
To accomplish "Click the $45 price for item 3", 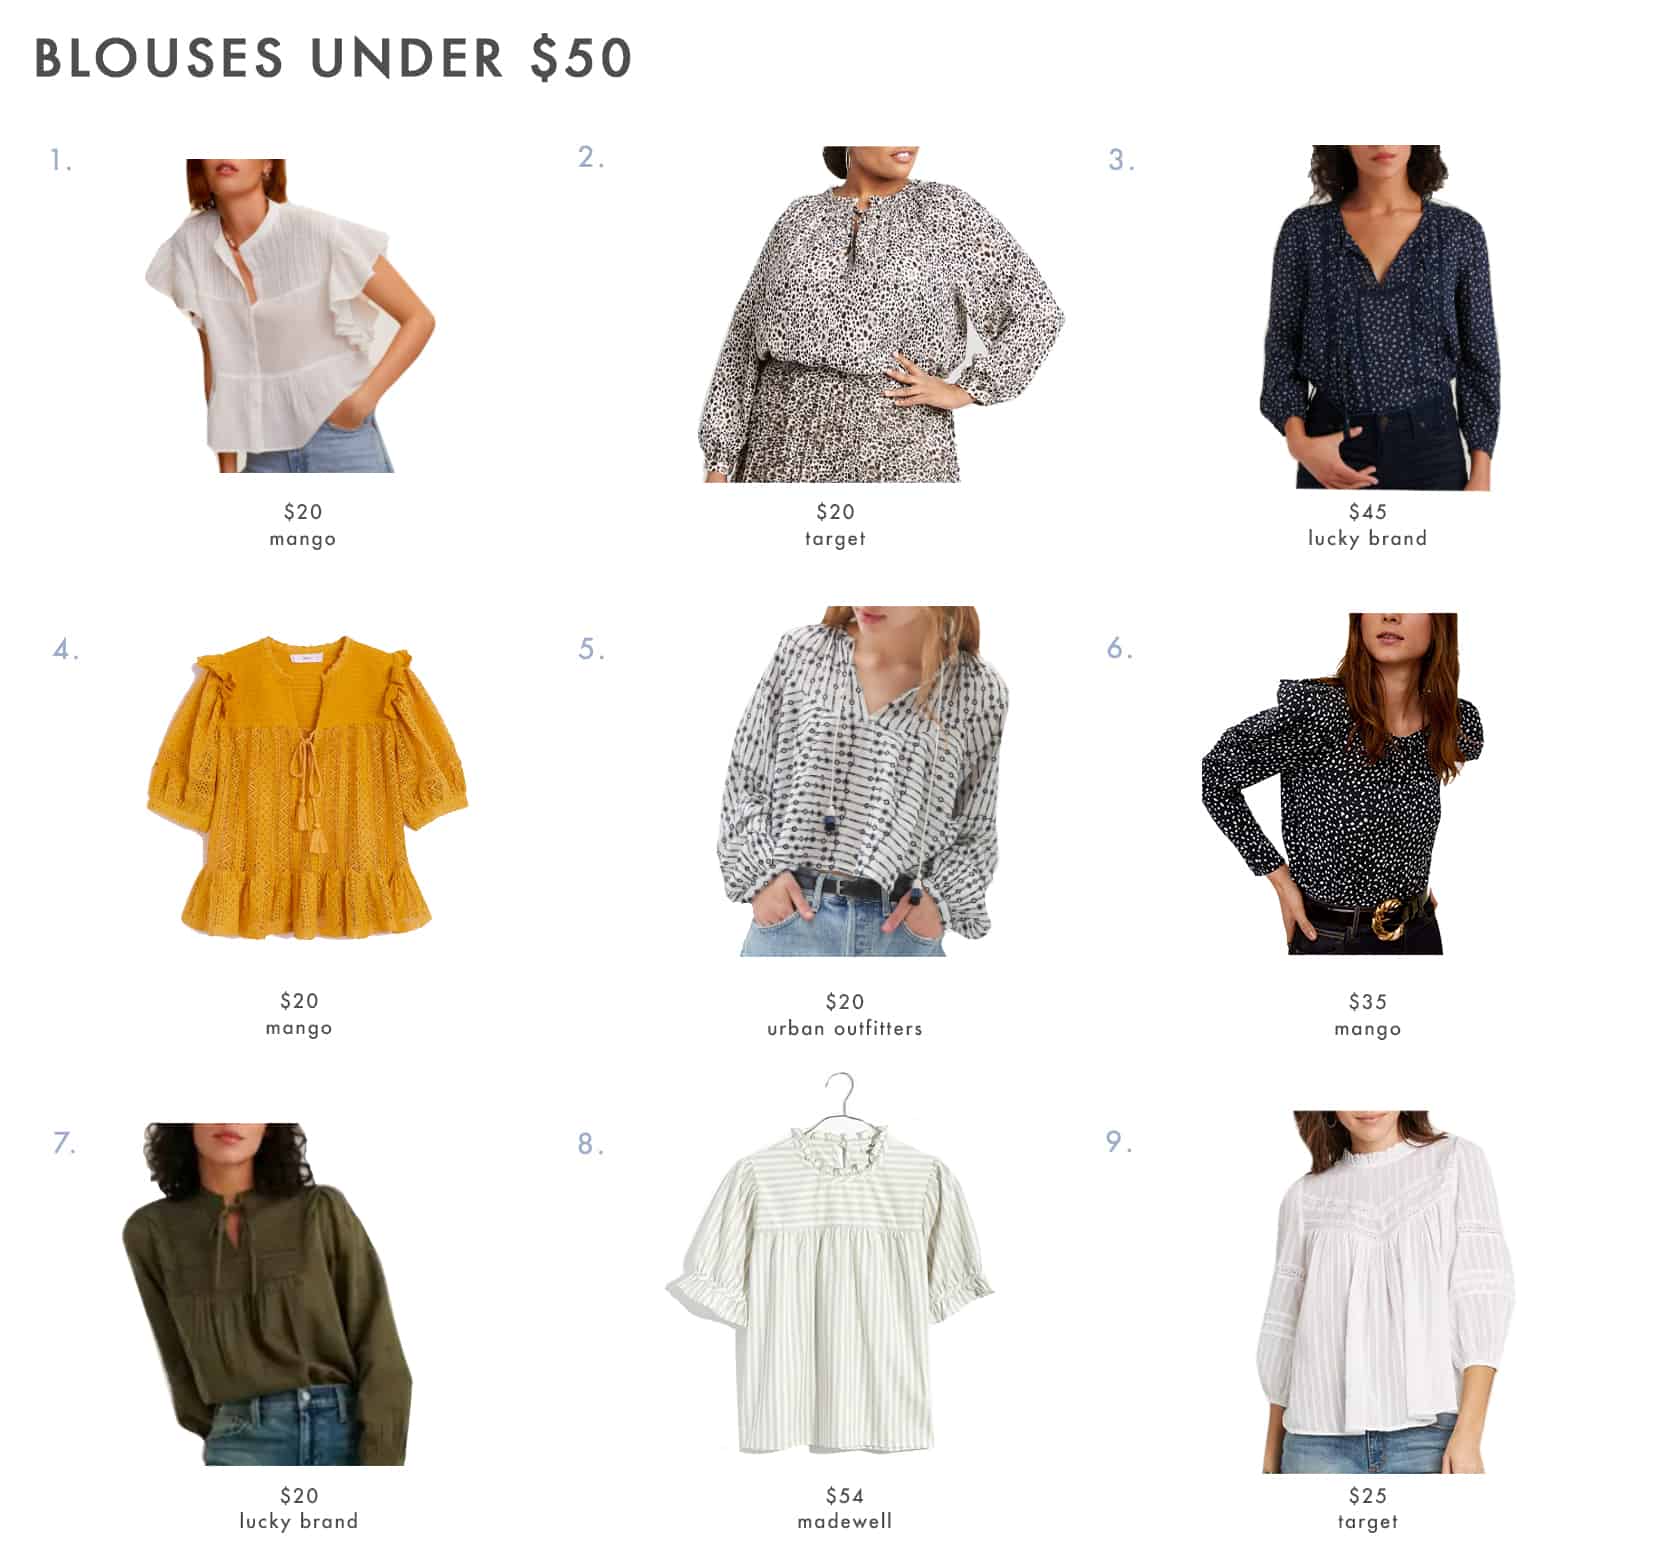I will point(1367,511).
